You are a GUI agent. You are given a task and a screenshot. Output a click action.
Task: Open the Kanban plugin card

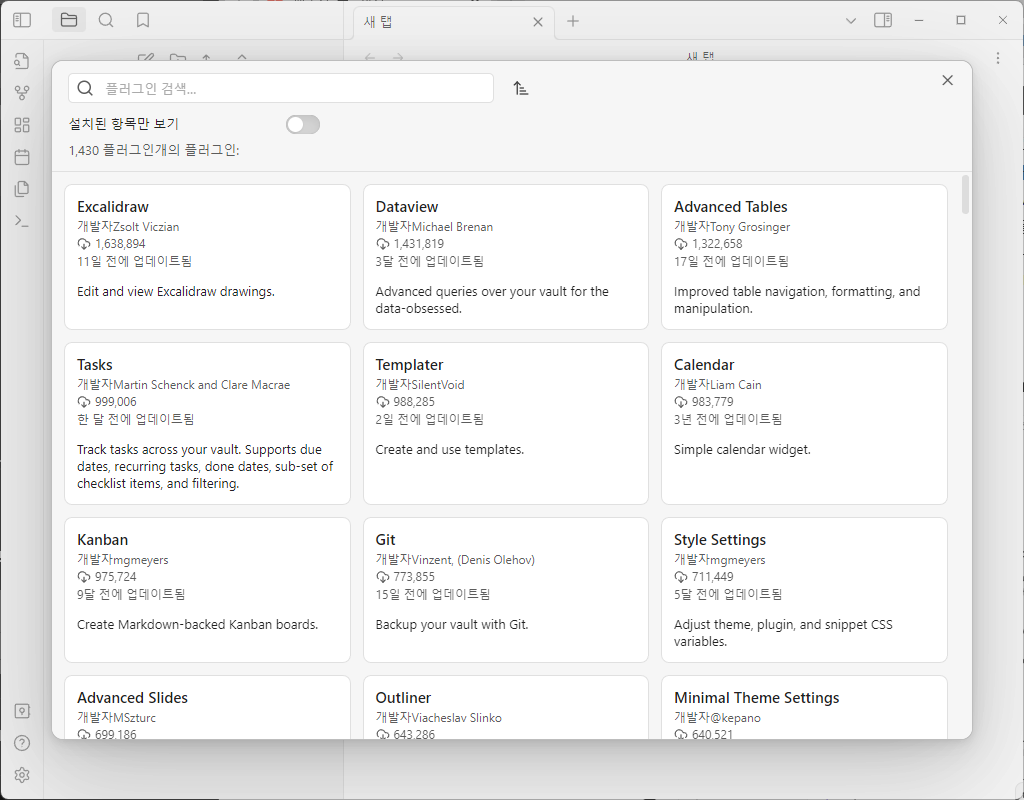coord(207,590)
